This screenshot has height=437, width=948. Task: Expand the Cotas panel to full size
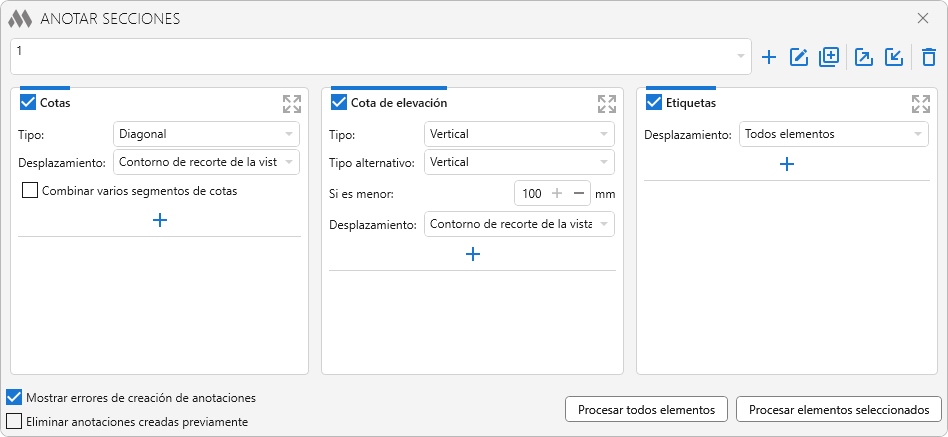(x=292, y=103)
